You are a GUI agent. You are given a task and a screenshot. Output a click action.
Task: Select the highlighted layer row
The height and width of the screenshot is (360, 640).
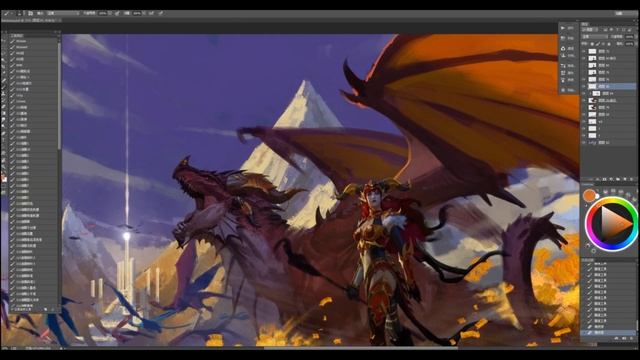pyautogui.click(x=608, y=86)
